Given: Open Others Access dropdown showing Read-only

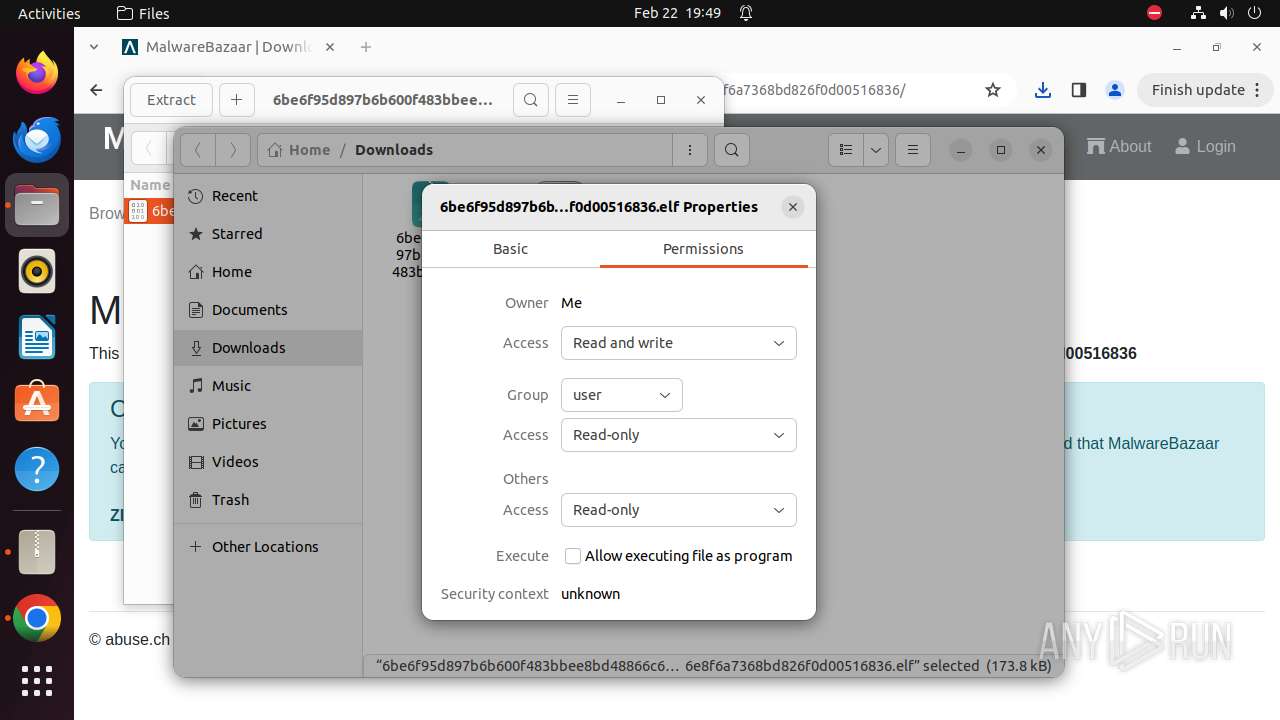Looking at the screenshot, I should pyautogui.click(x=678, y=510).
